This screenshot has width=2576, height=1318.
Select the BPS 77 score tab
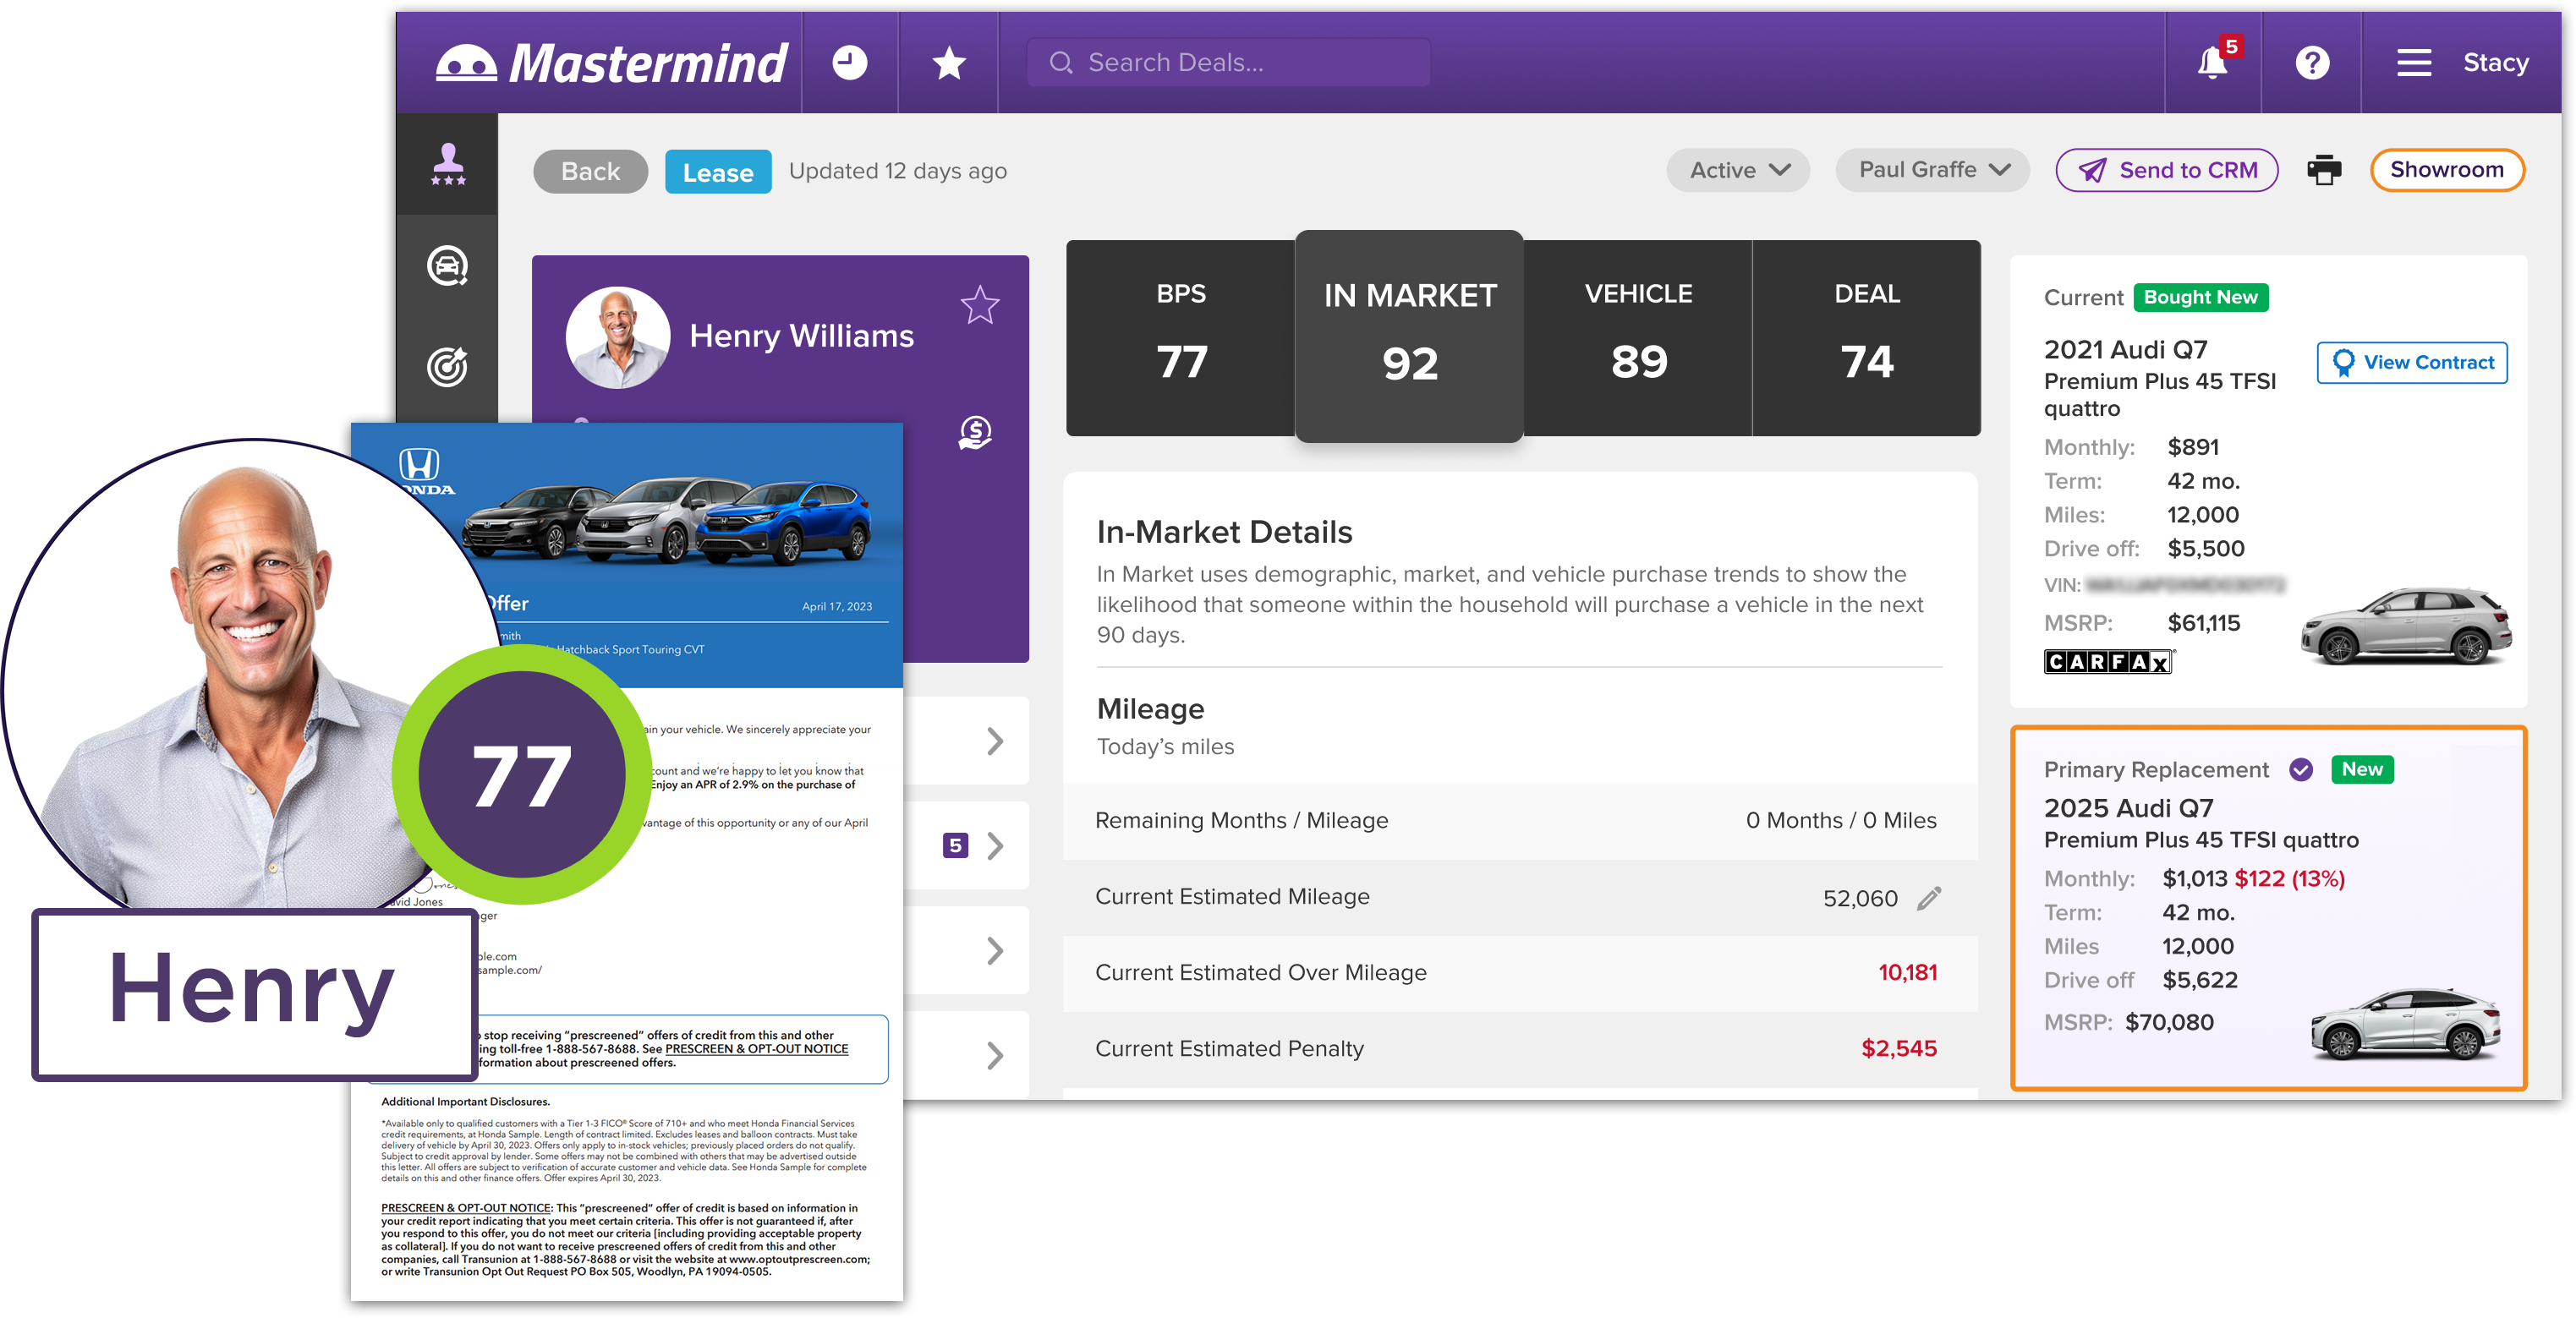click(x=1181, y=338)
